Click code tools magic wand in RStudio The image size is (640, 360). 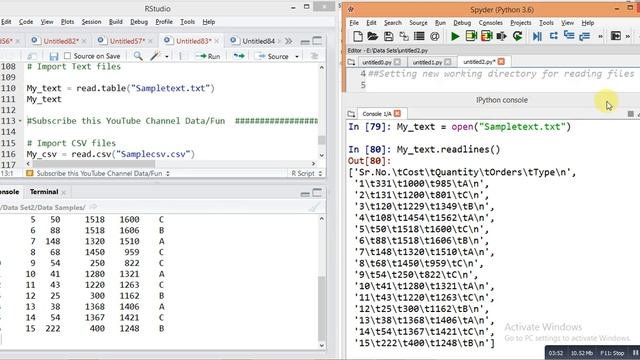pos(155,56)
